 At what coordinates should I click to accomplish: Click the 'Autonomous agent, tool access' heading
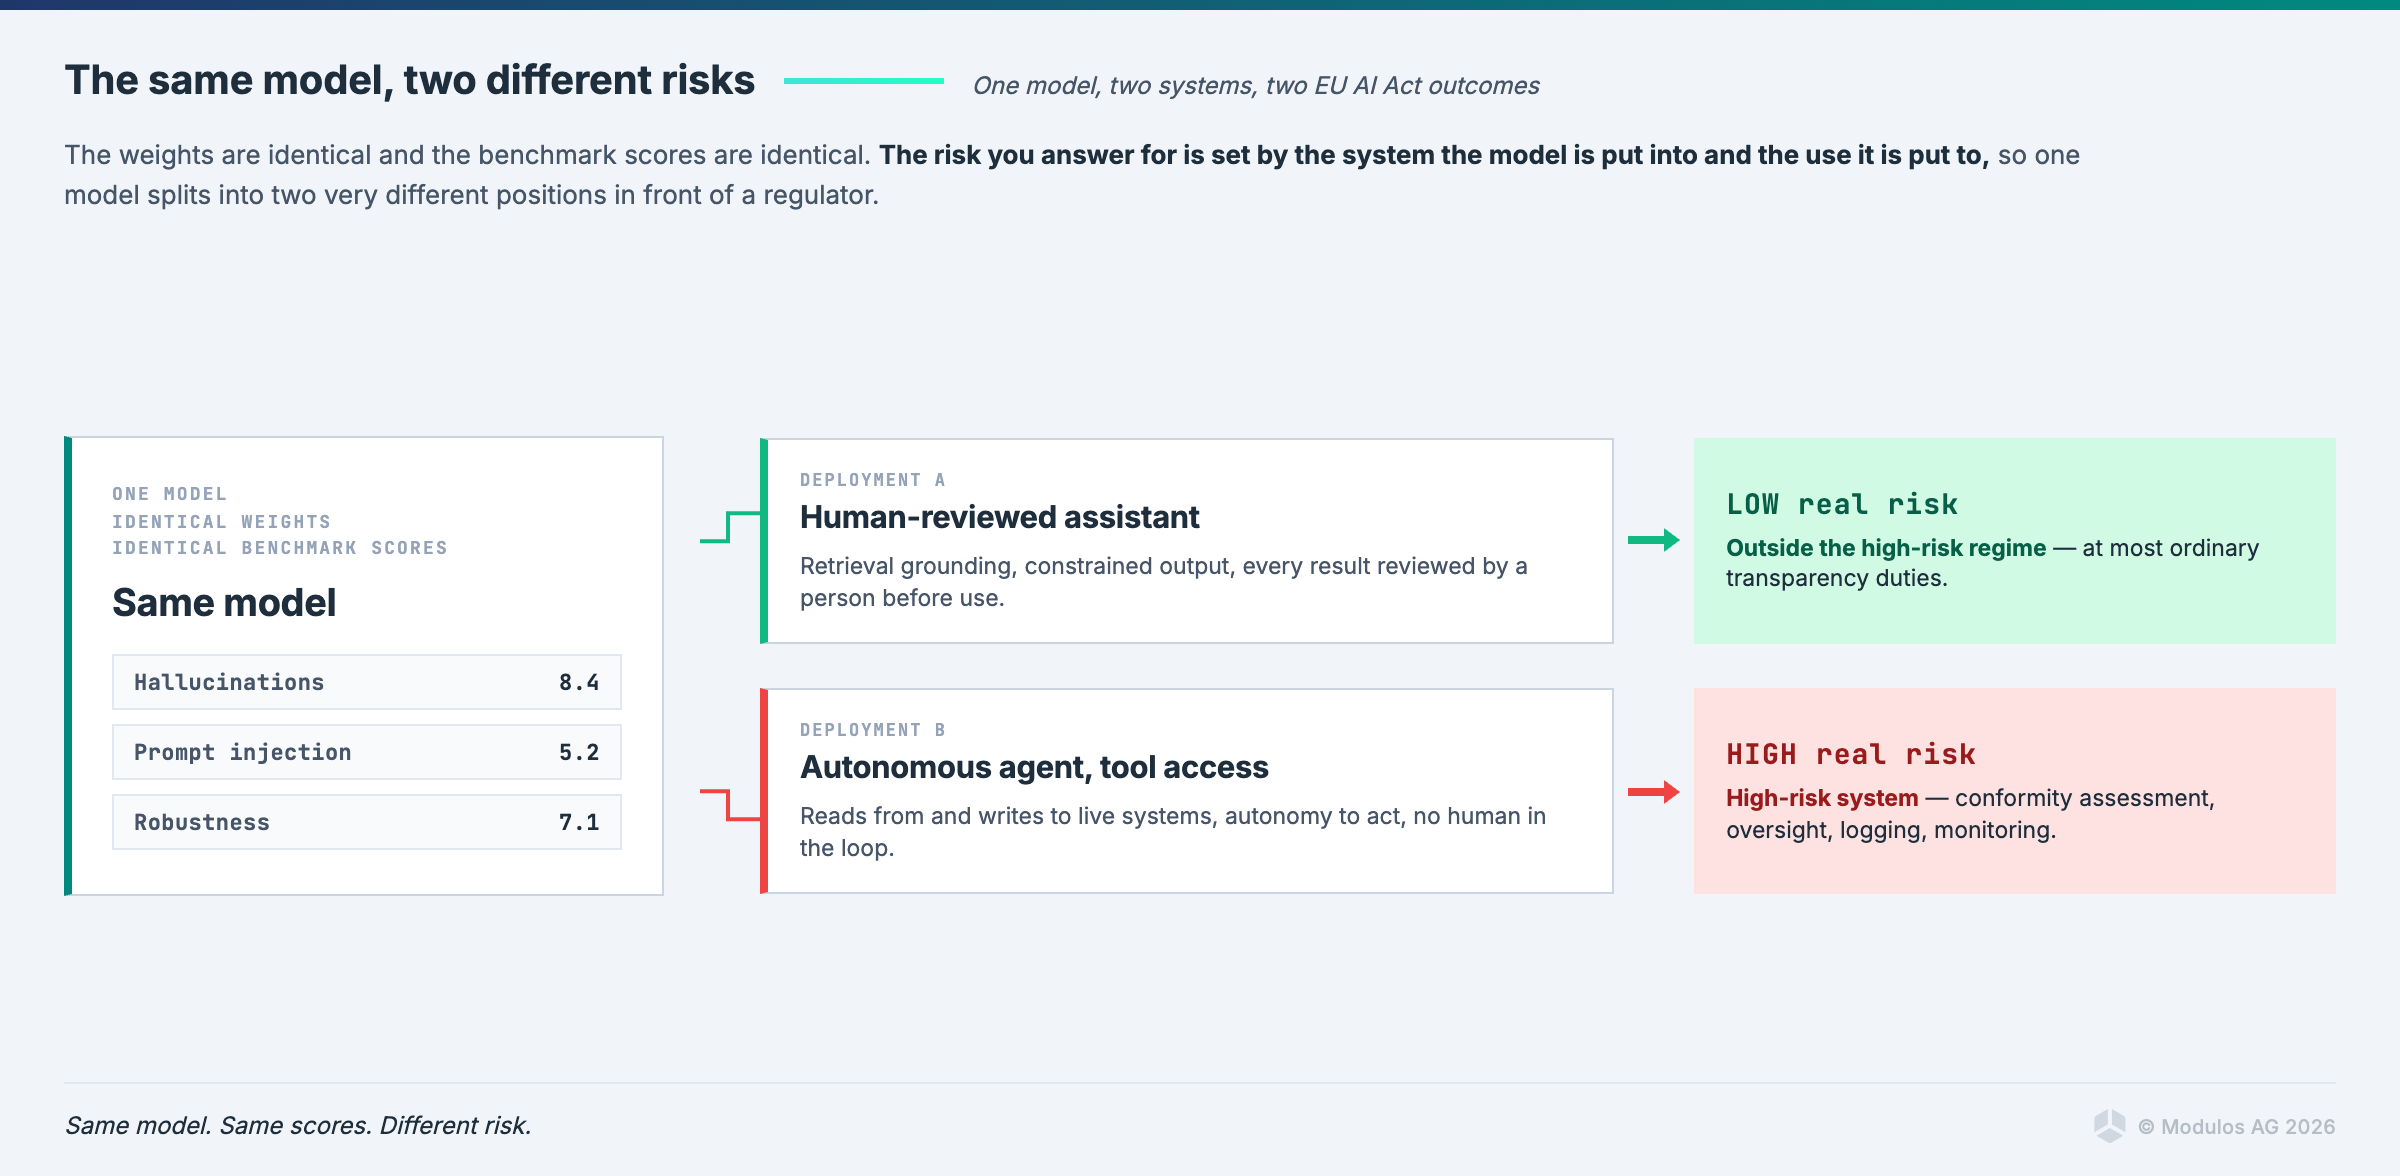pyautogui.click(x=1034, y=767)
